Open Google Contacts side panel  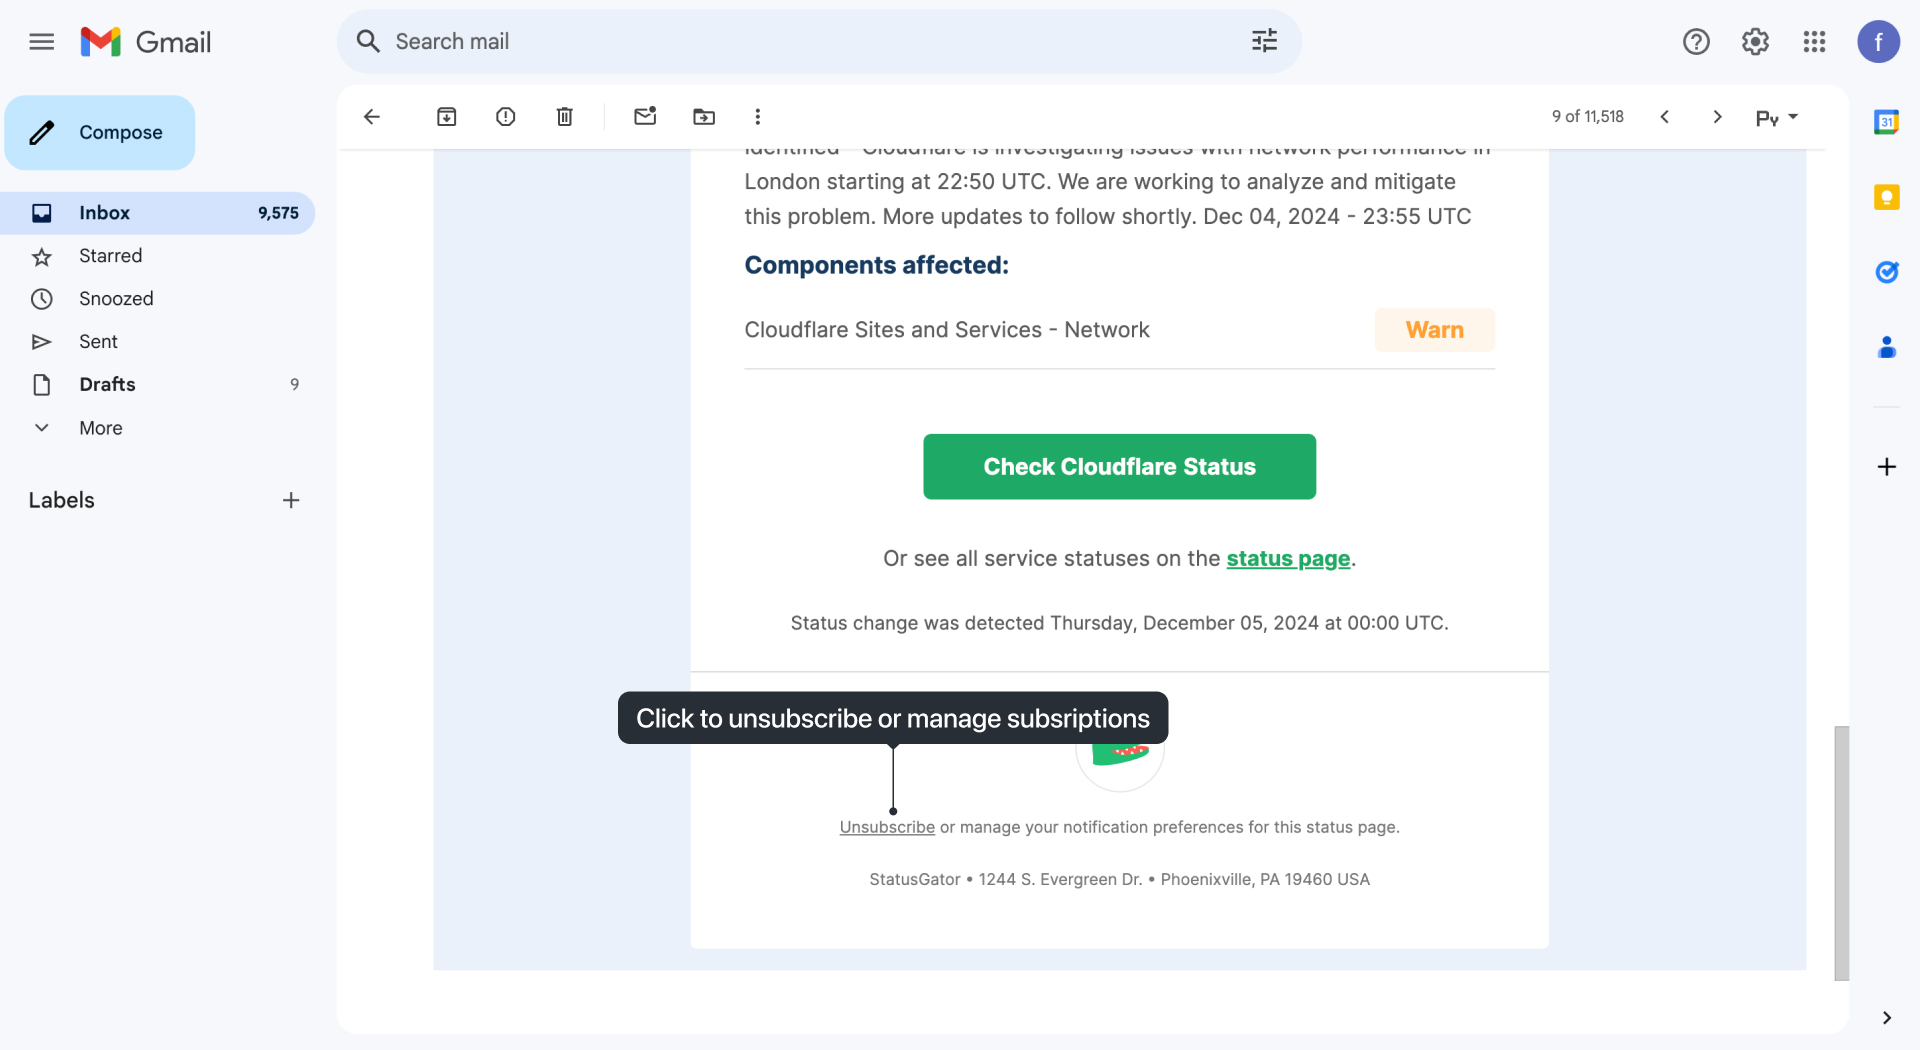(x=1886, y=347)
